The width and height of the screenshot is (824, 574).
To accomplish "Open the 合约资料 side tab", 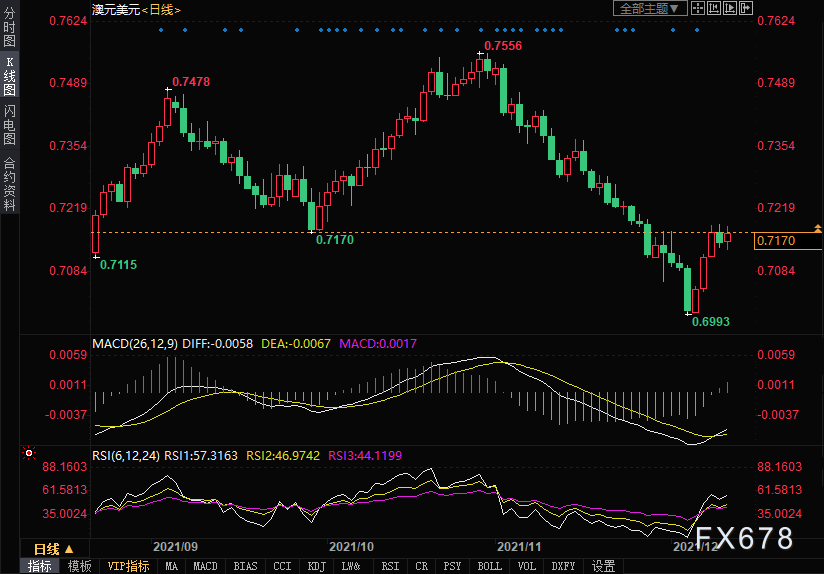I will (10, 183).
